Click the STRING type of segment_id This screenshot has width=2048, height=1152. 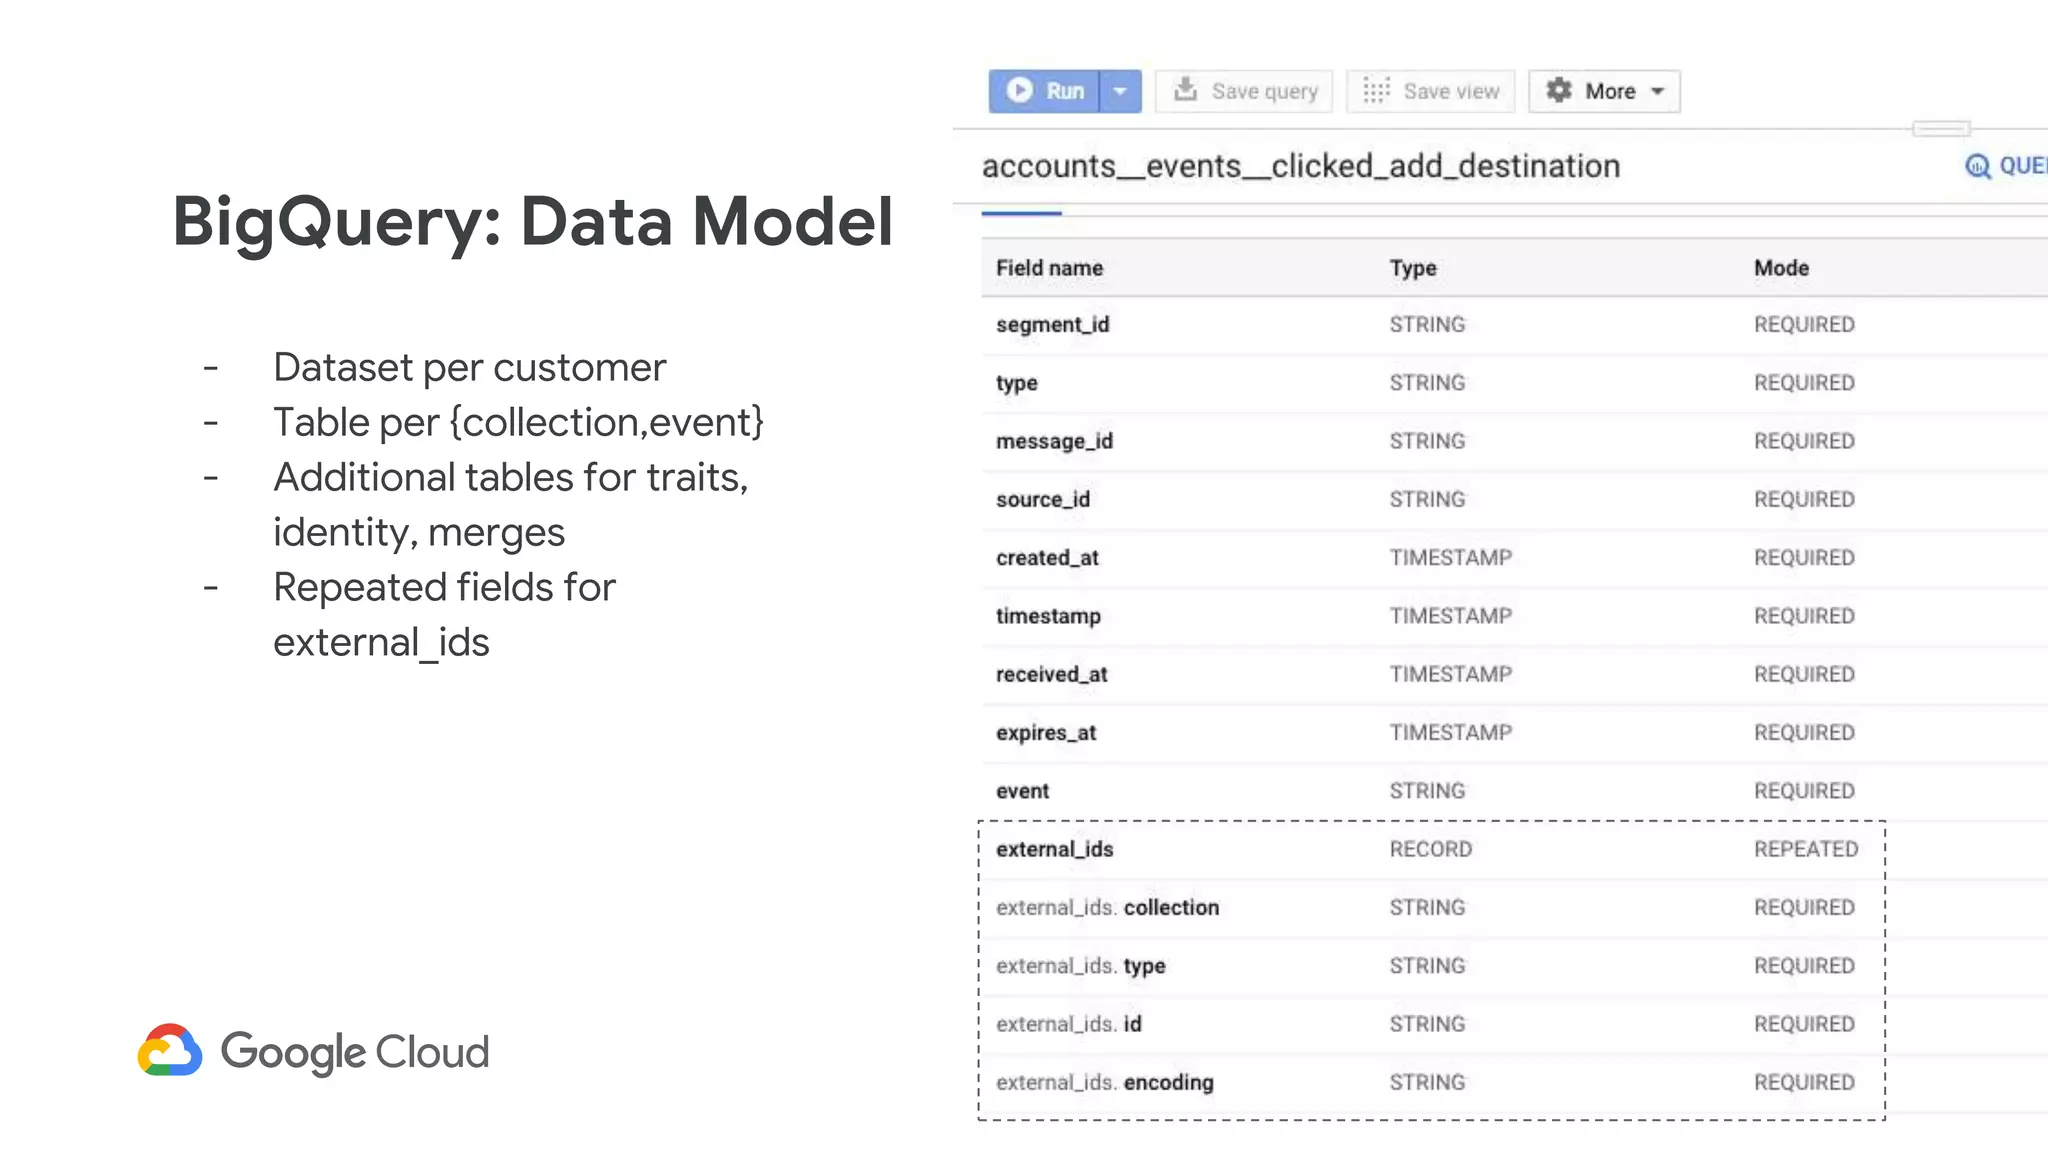(1427, 325)
